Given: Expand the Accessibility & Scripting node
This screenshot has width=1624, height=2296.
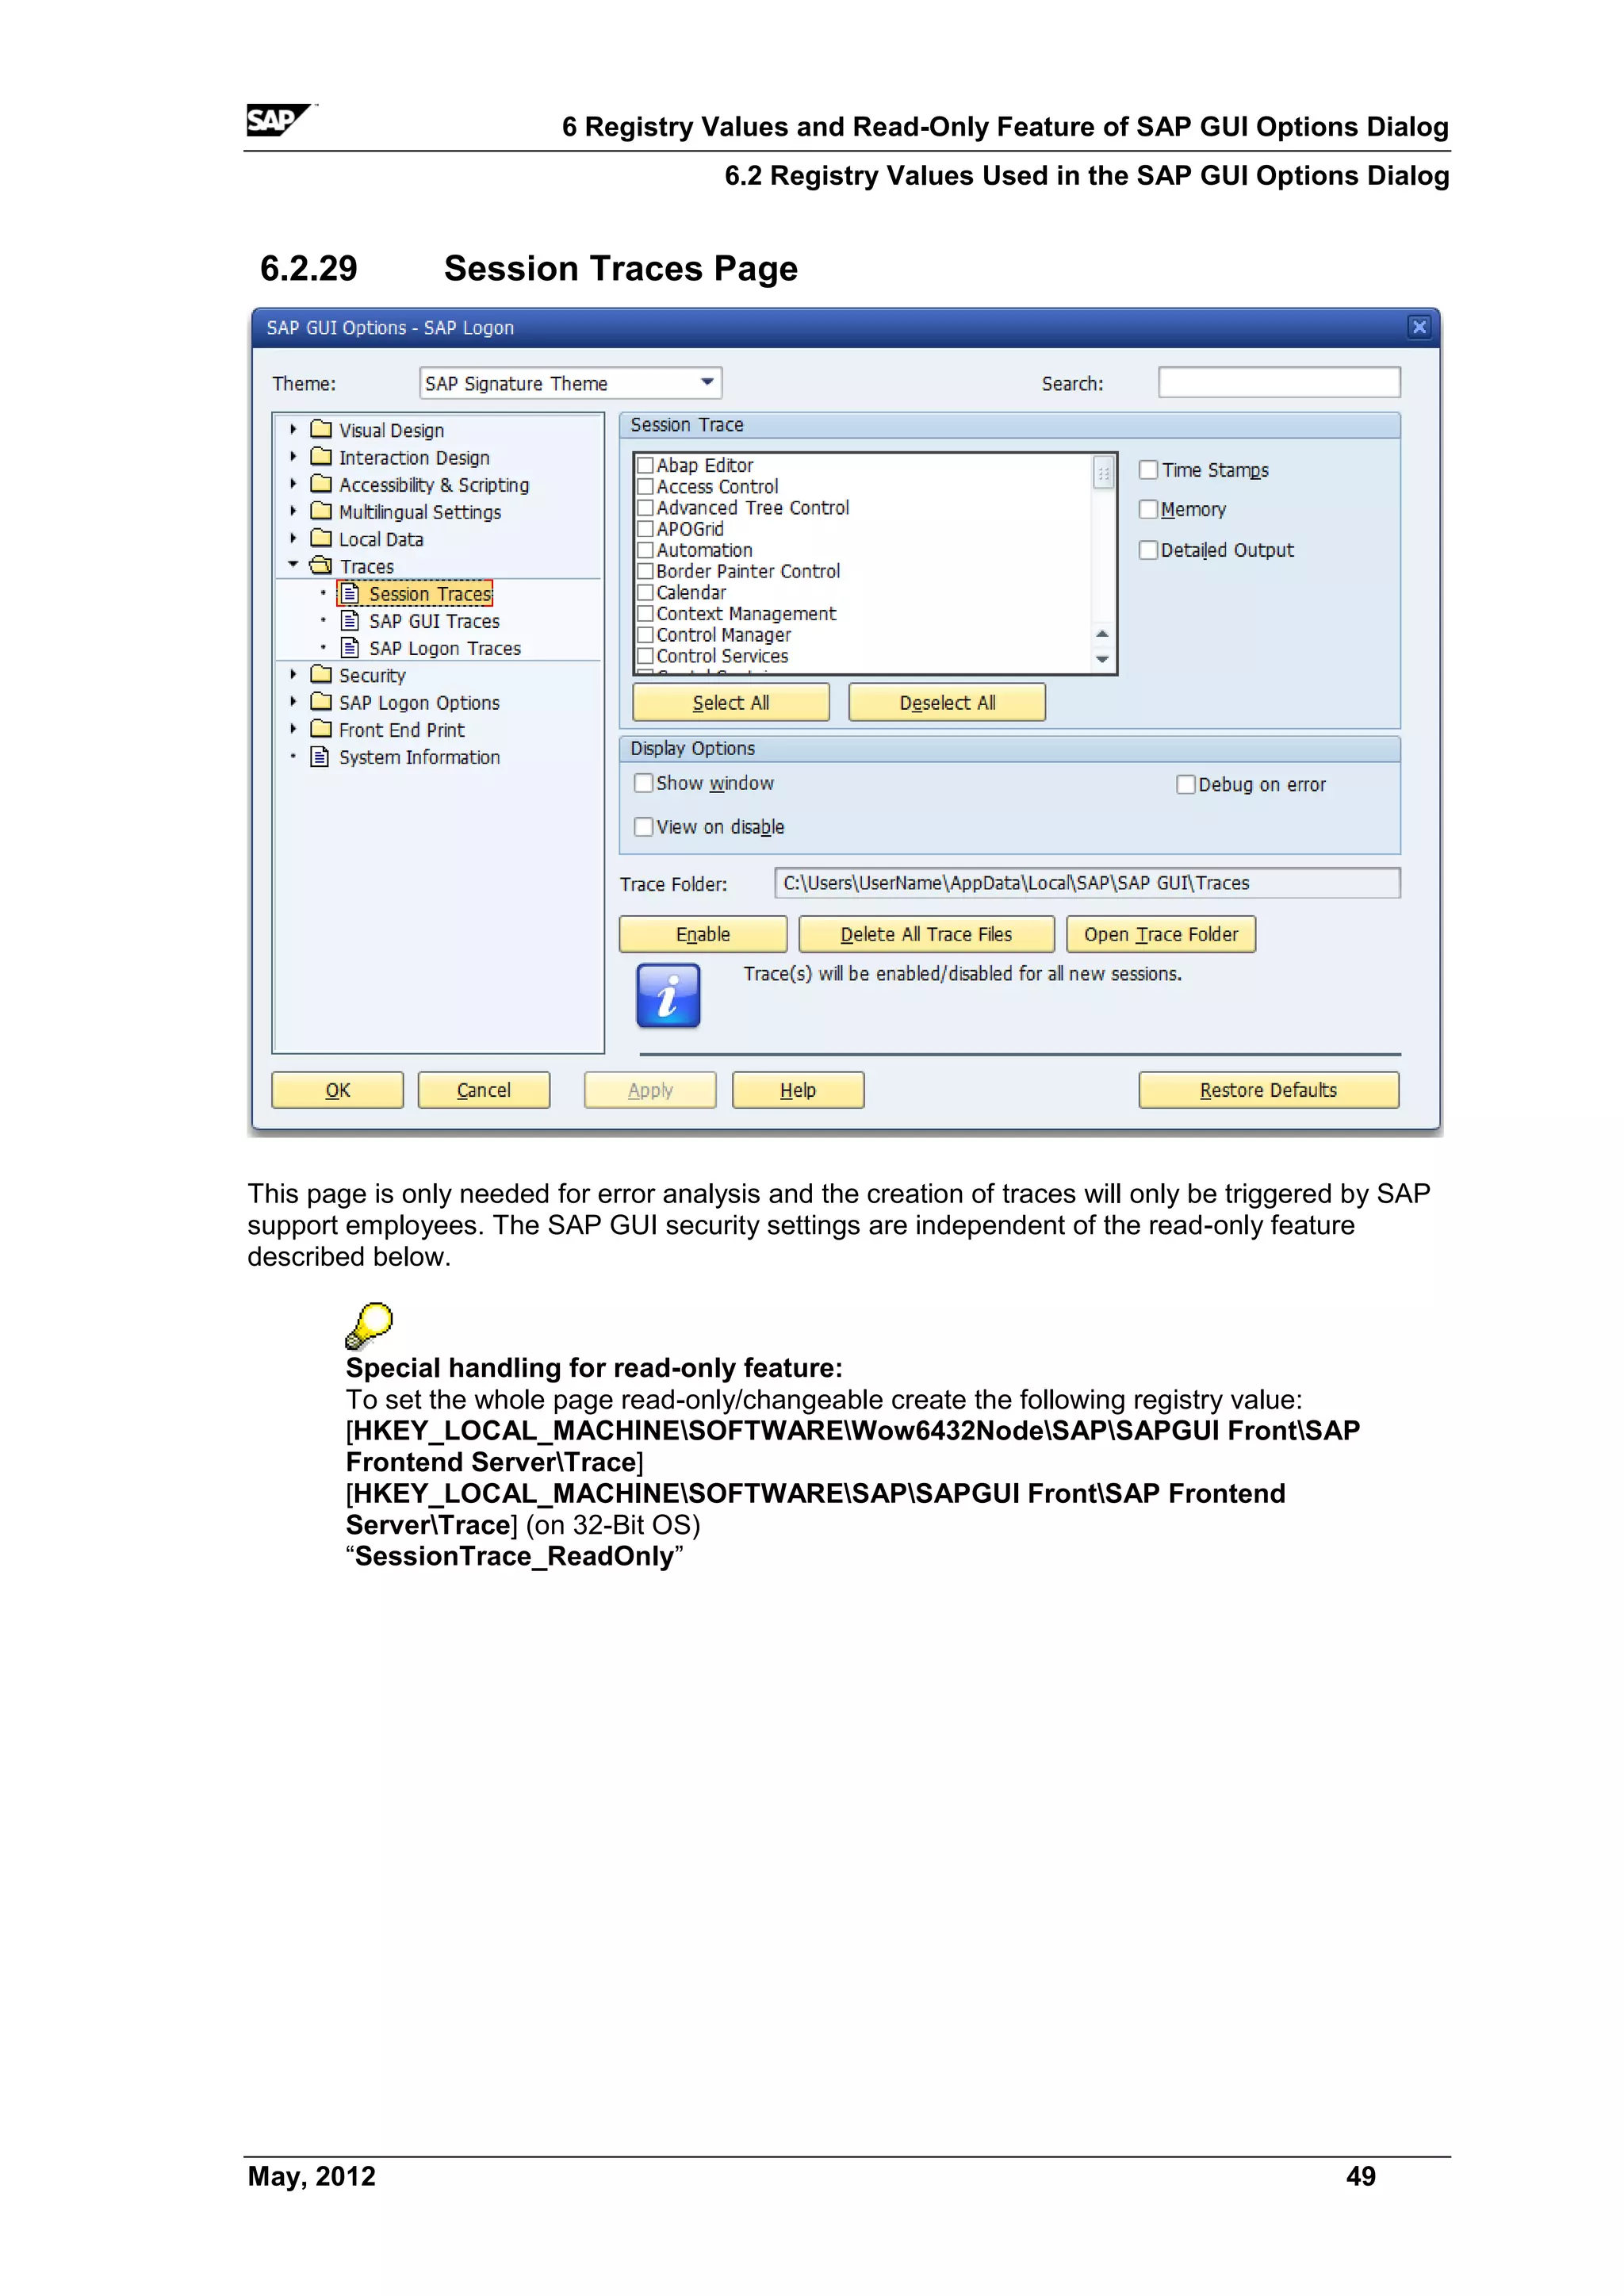Looking at the screenshot, I should (x=293, y=484).
